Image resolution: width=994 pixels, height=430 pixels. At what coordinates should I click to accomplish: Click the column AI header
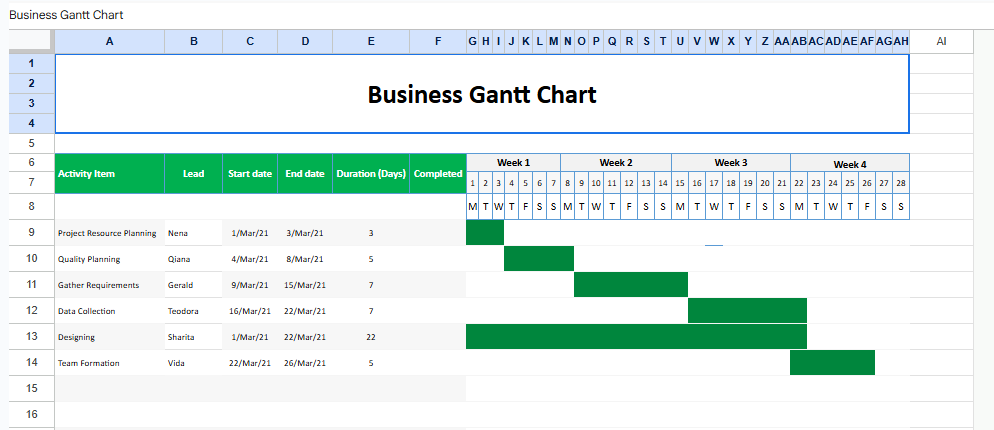941,41
